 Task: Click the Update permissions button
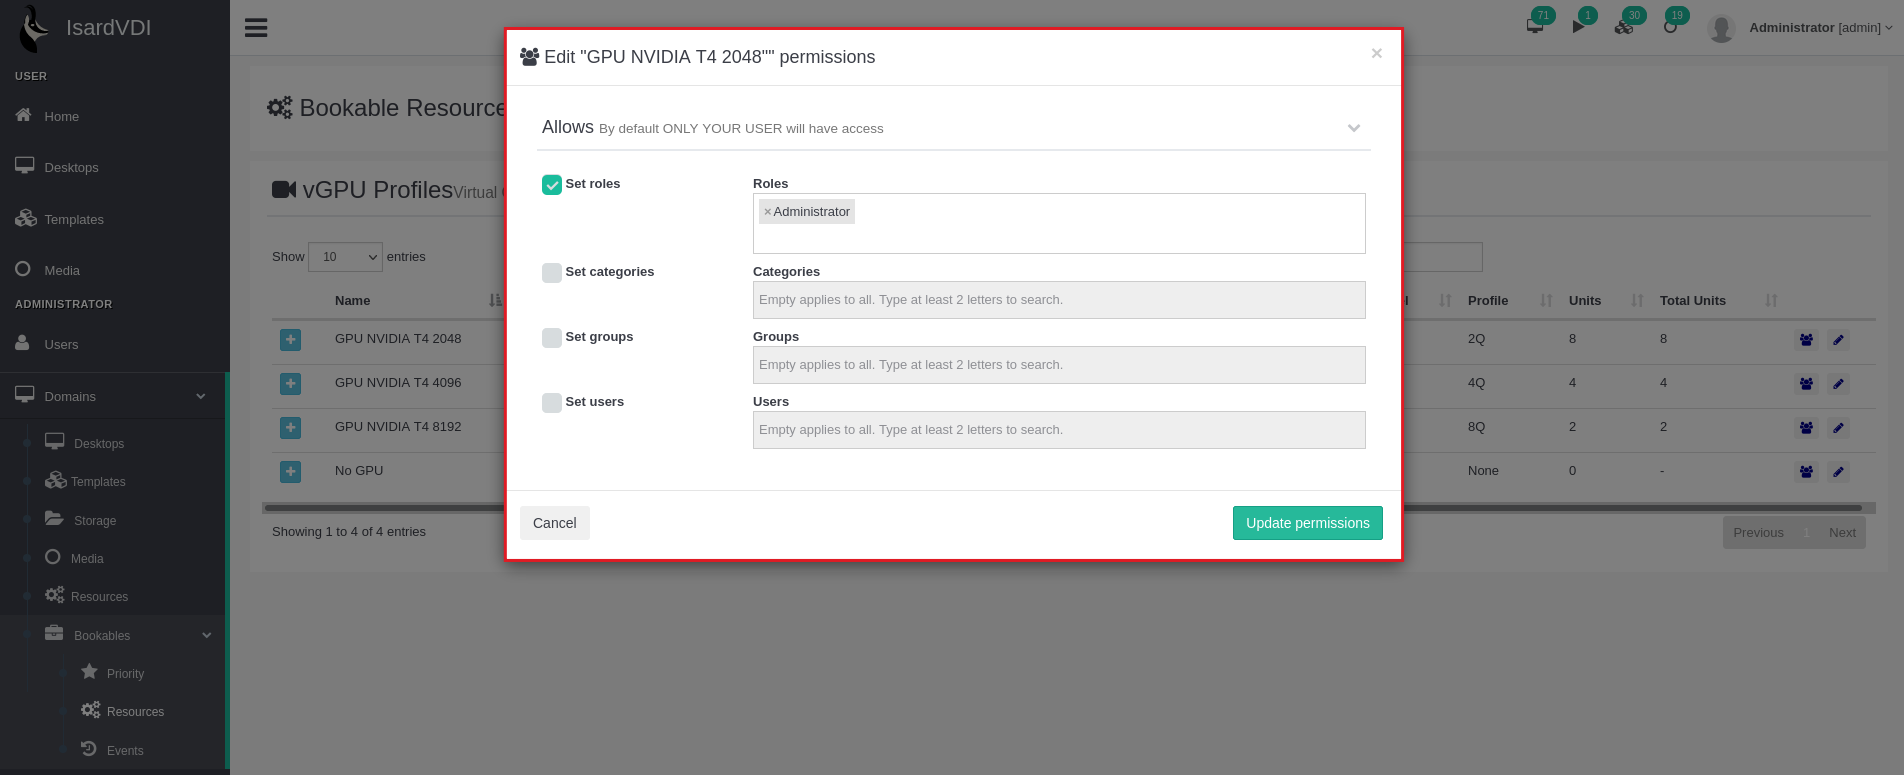click(x=1307, y=523)
